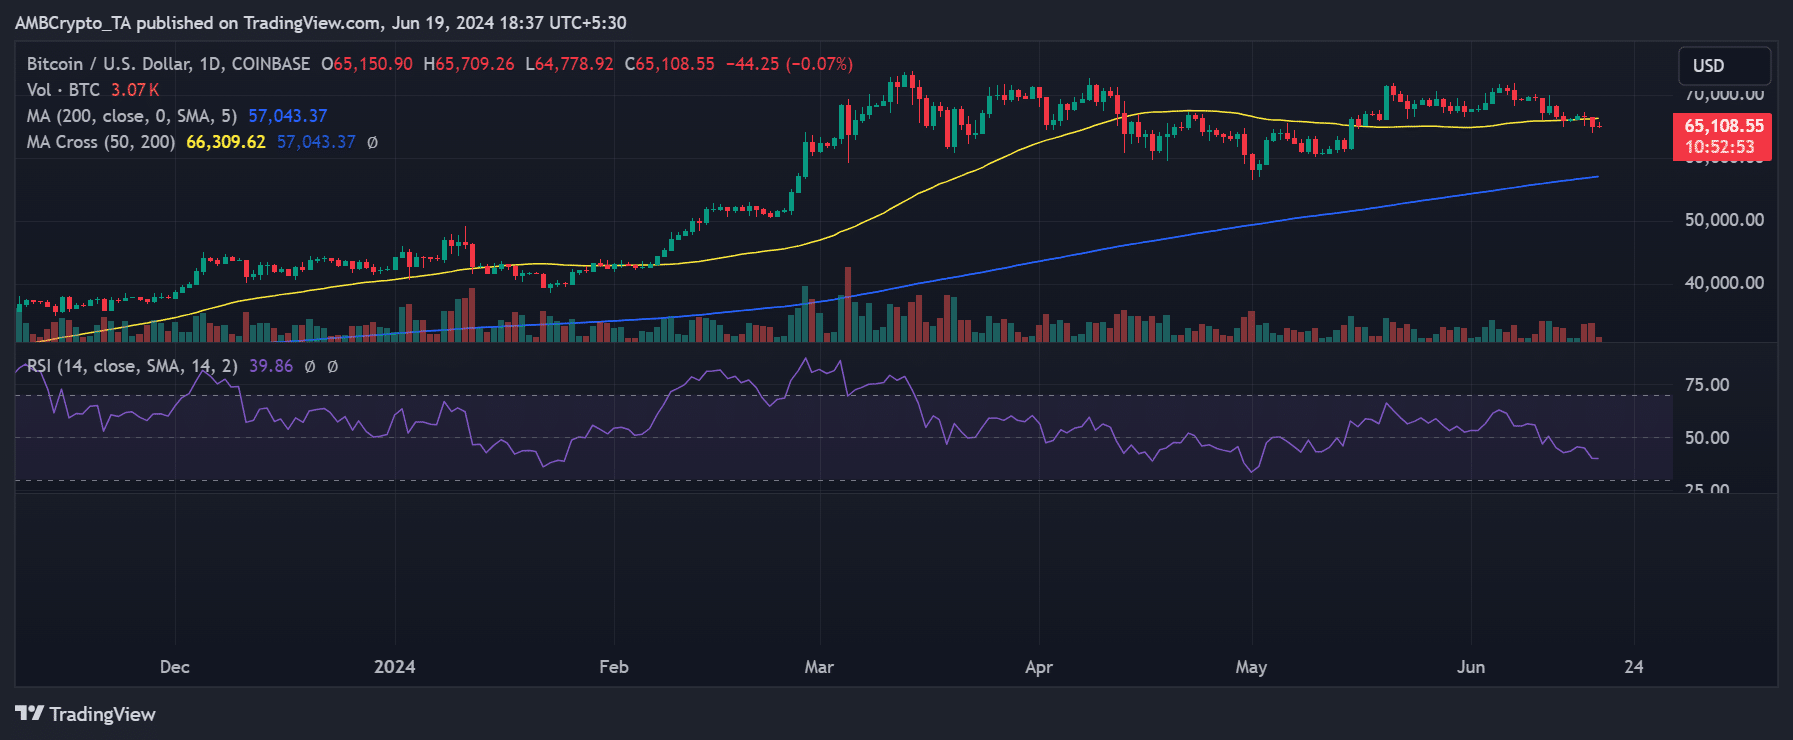Click the 75.00 RSI axis label
This screenshot has height=740, width=1793.
(1707, 385)
